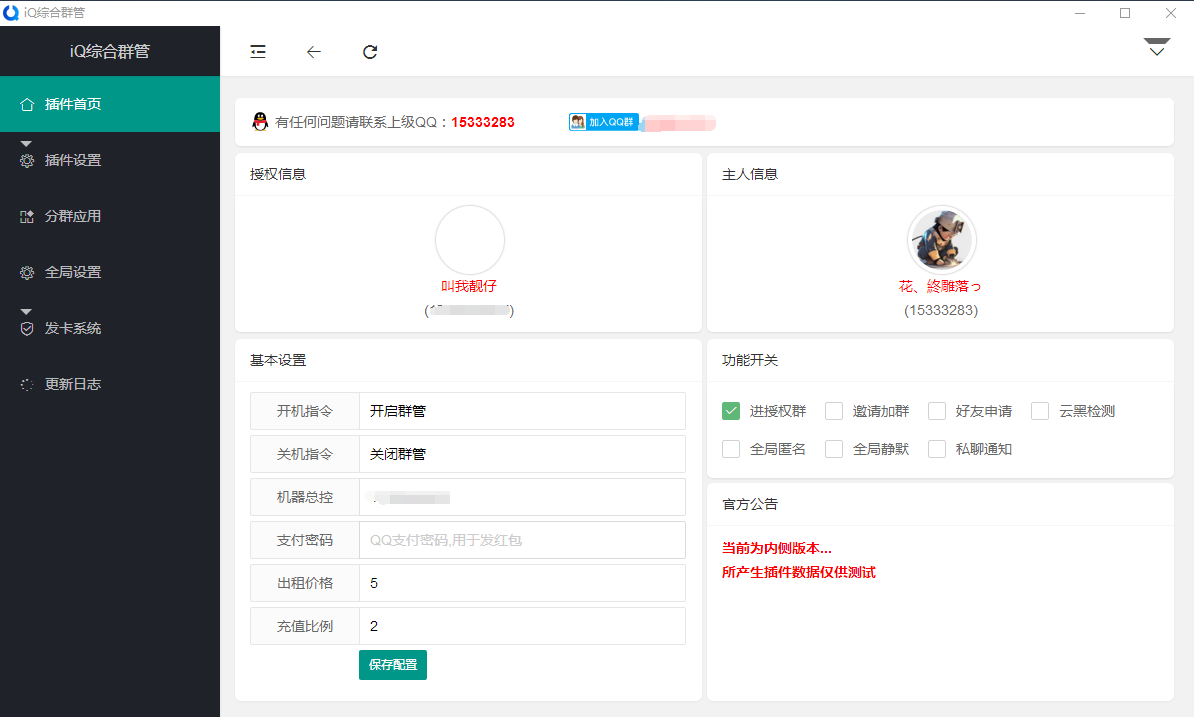Click the 关机指令 input field
Image resolution: width=1194 pixels, height=717 pixels.
pyautogui.click(x=522, y=454)
